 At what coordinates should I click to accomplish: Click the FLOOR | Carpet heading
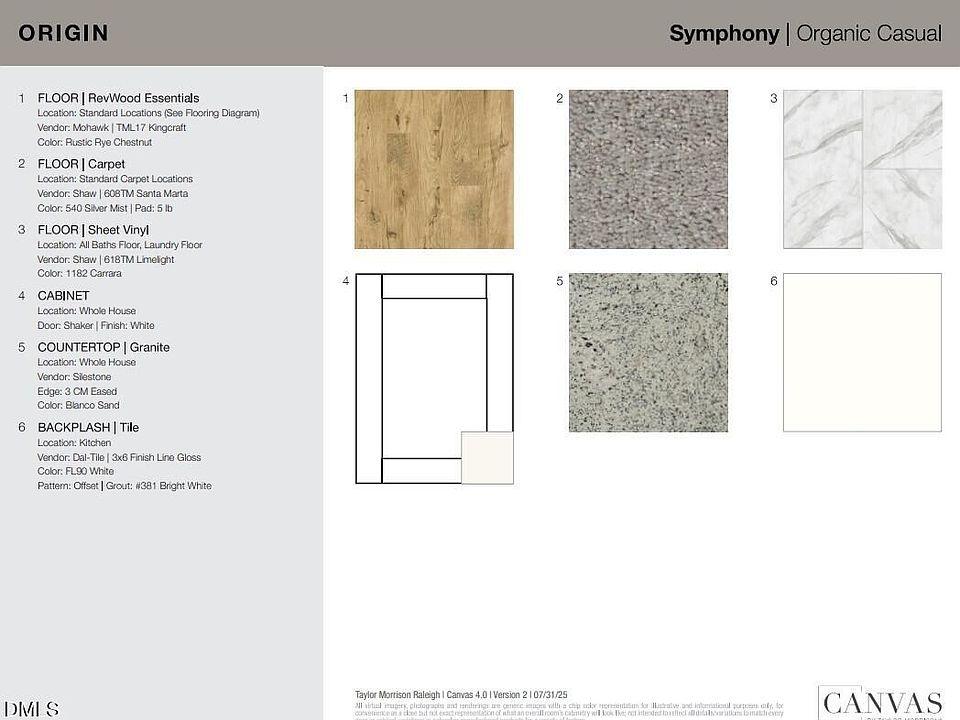(x=81, y=164)
